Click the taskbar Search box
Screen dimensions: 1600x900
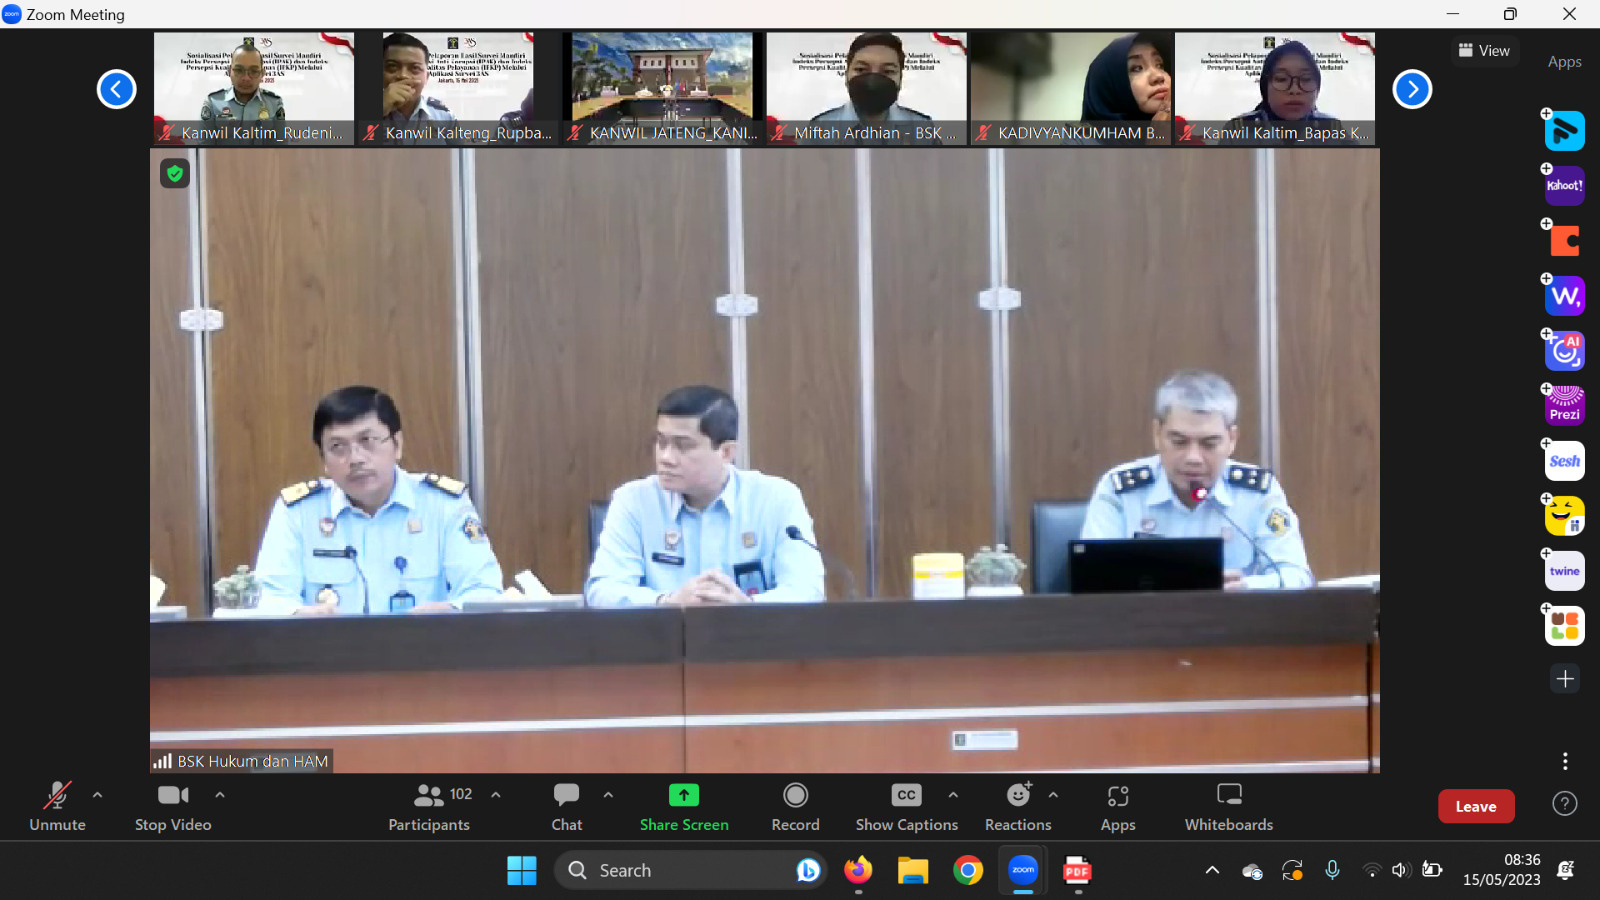pos(690,871)
